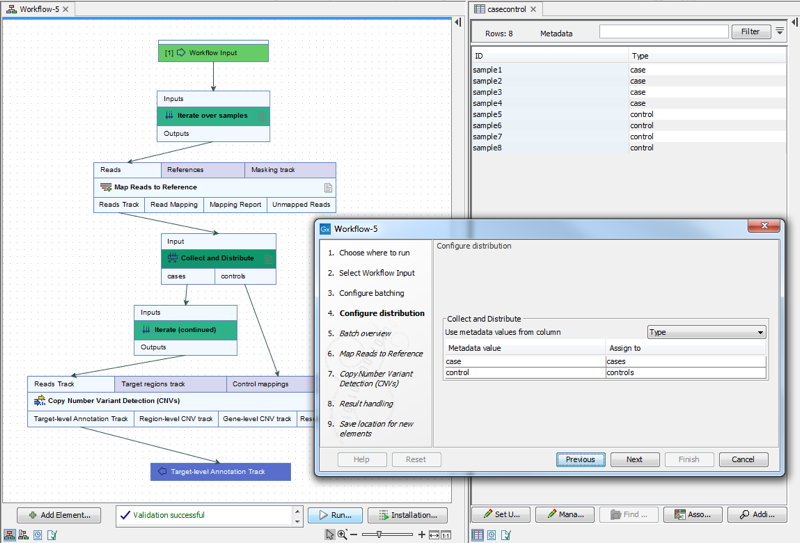800x543 pixels.
Task: Open the note icon on Map Reads to Reference
Action: click(328, 187)
